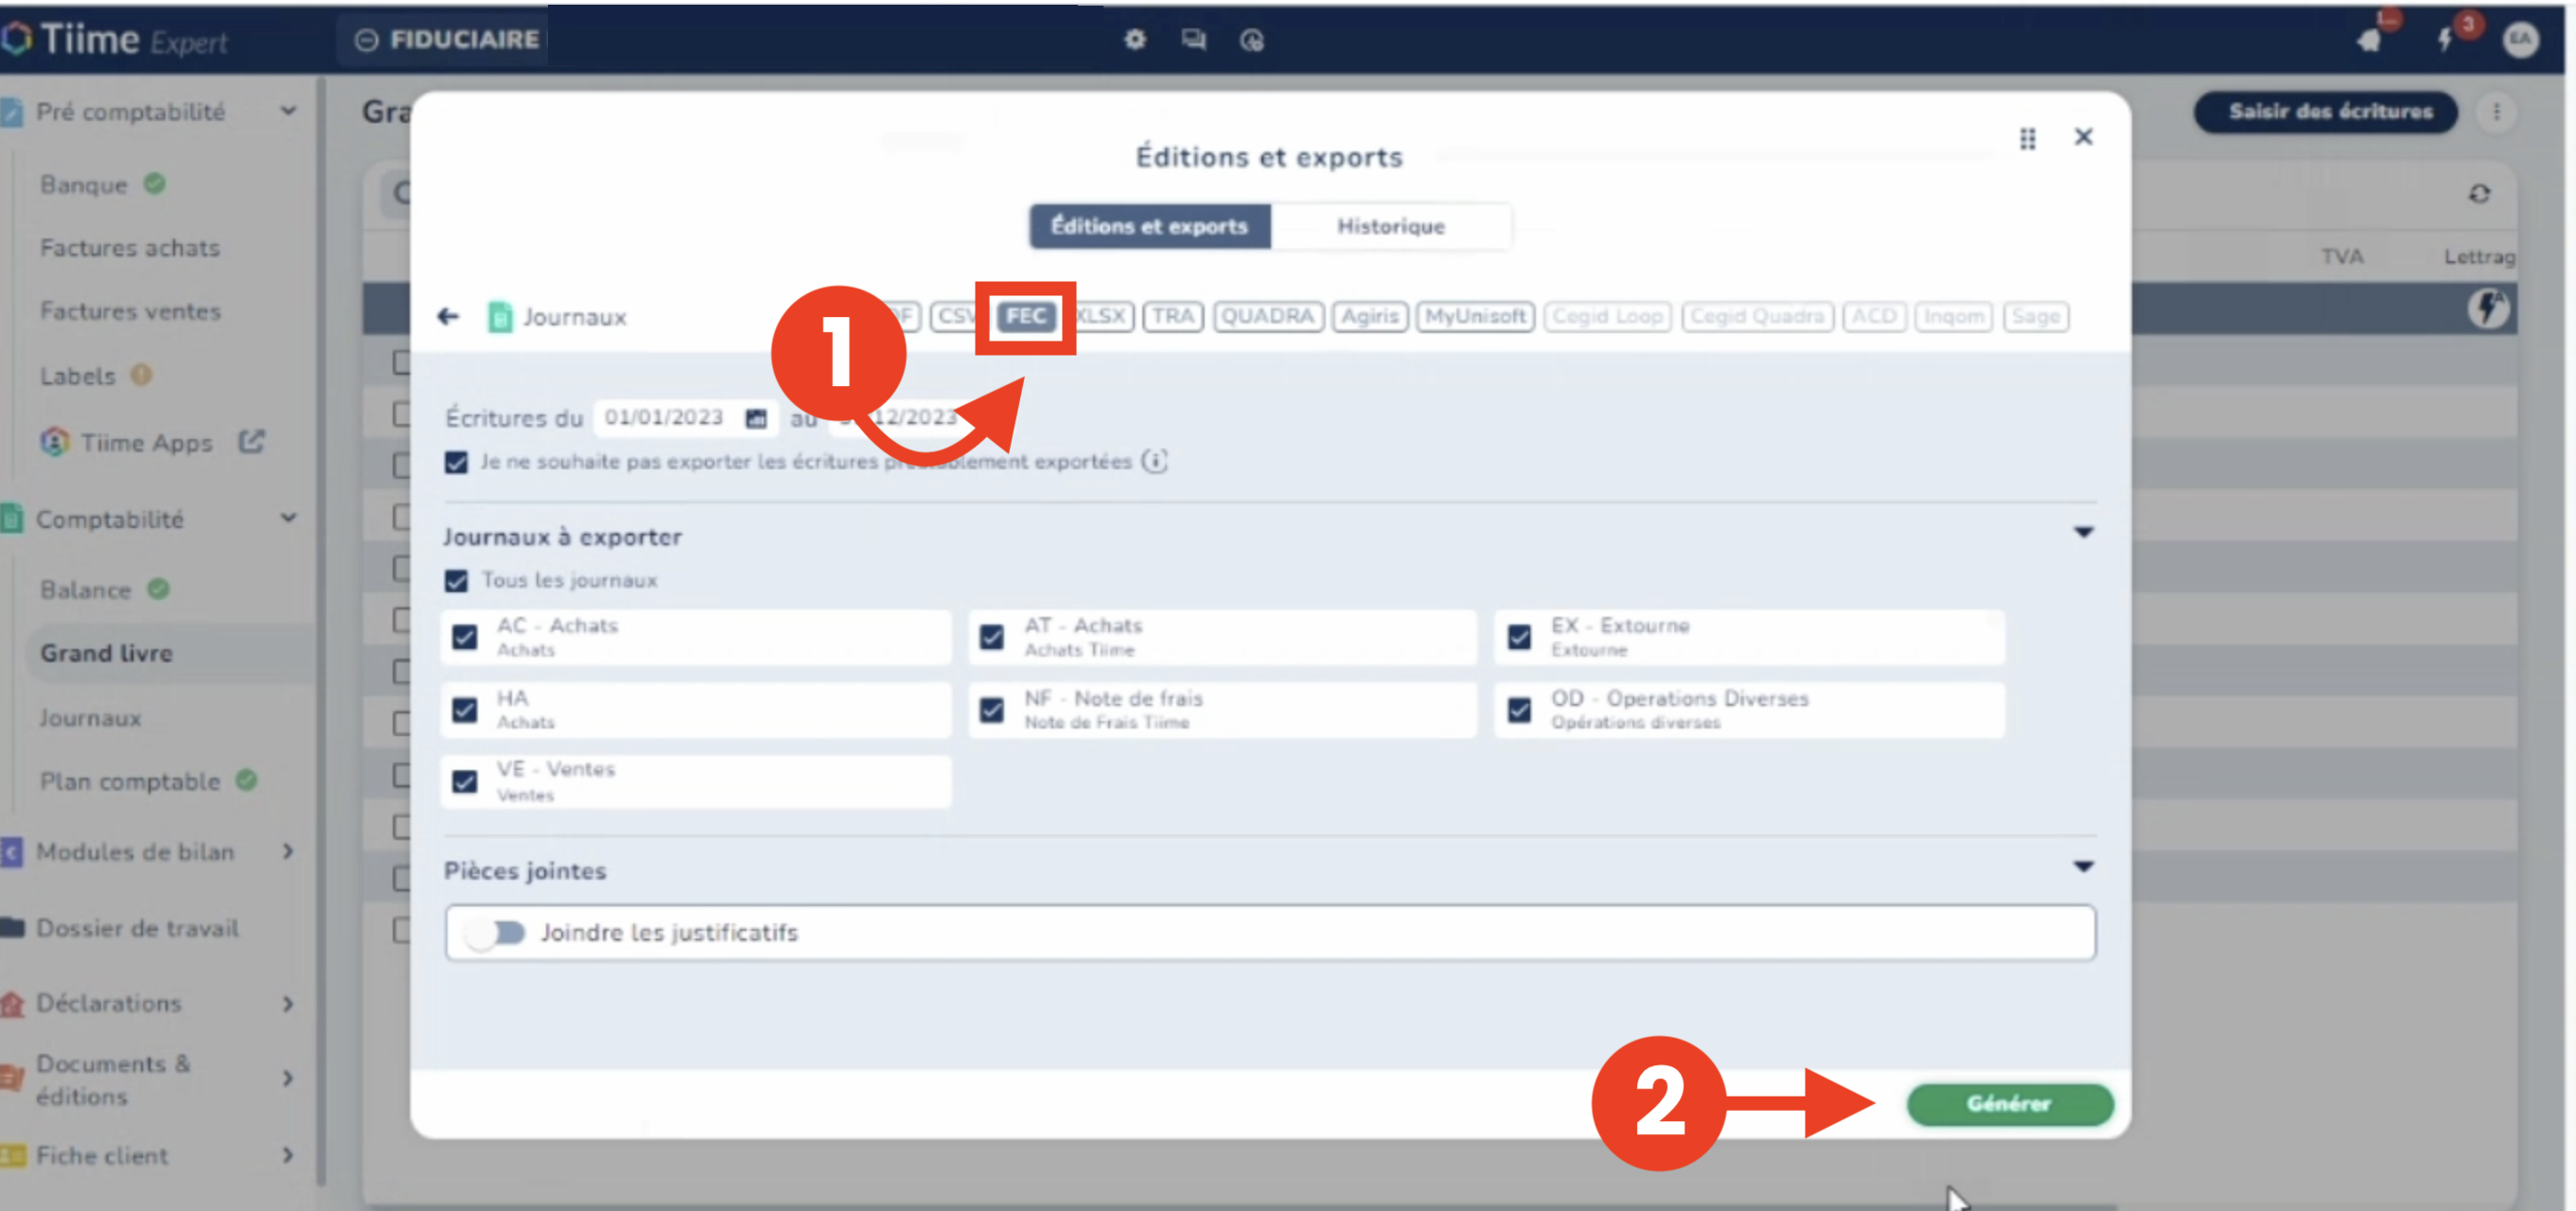Uncheck OD - Operations Diverses journal
This screenshot has height=1211, width=2576.
click(1519, 710)
